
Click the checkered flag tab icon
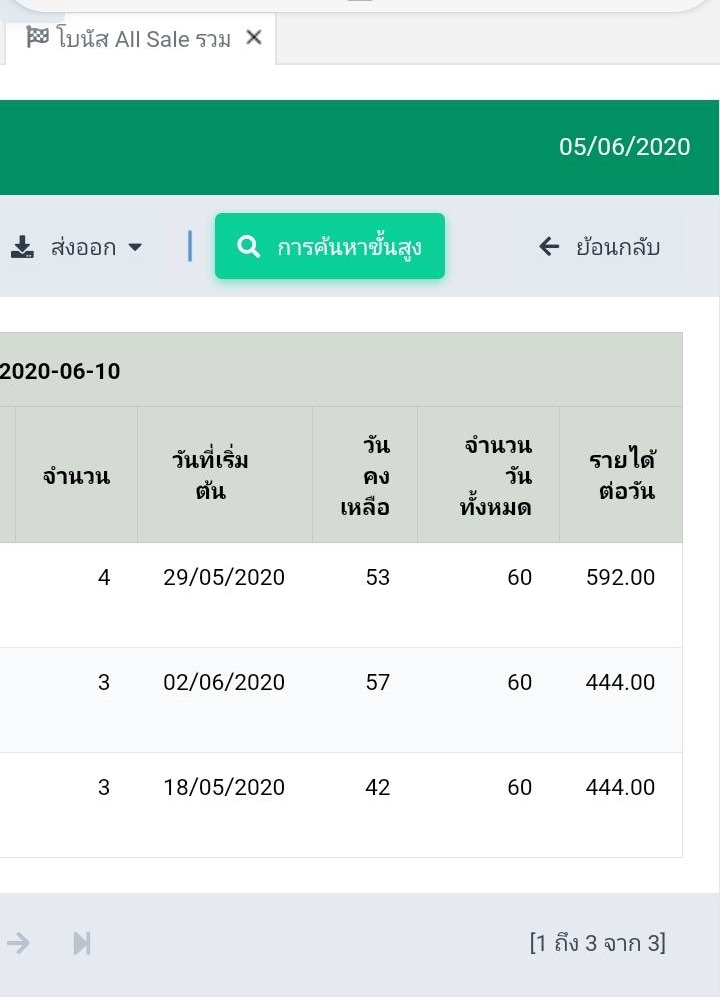[x=37, y=37]
